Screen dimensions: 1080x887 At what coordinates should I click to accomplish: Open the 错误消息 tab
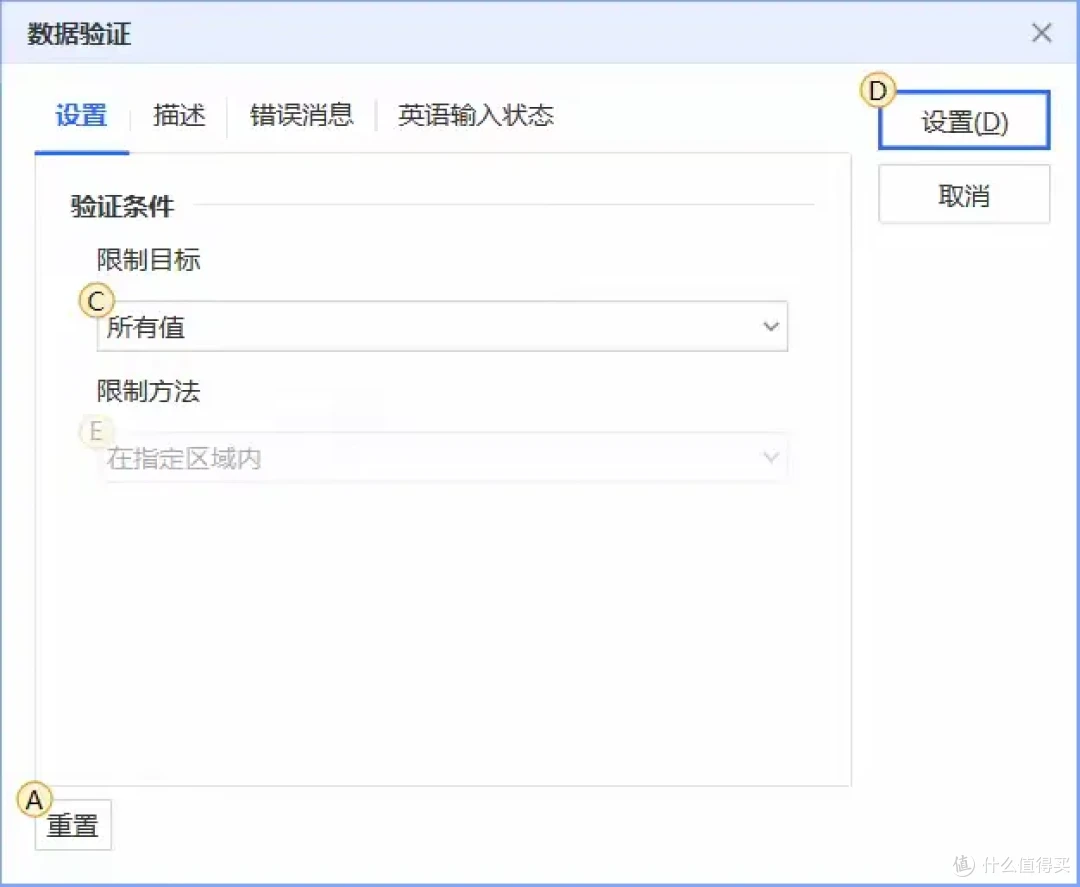(302, 115)
